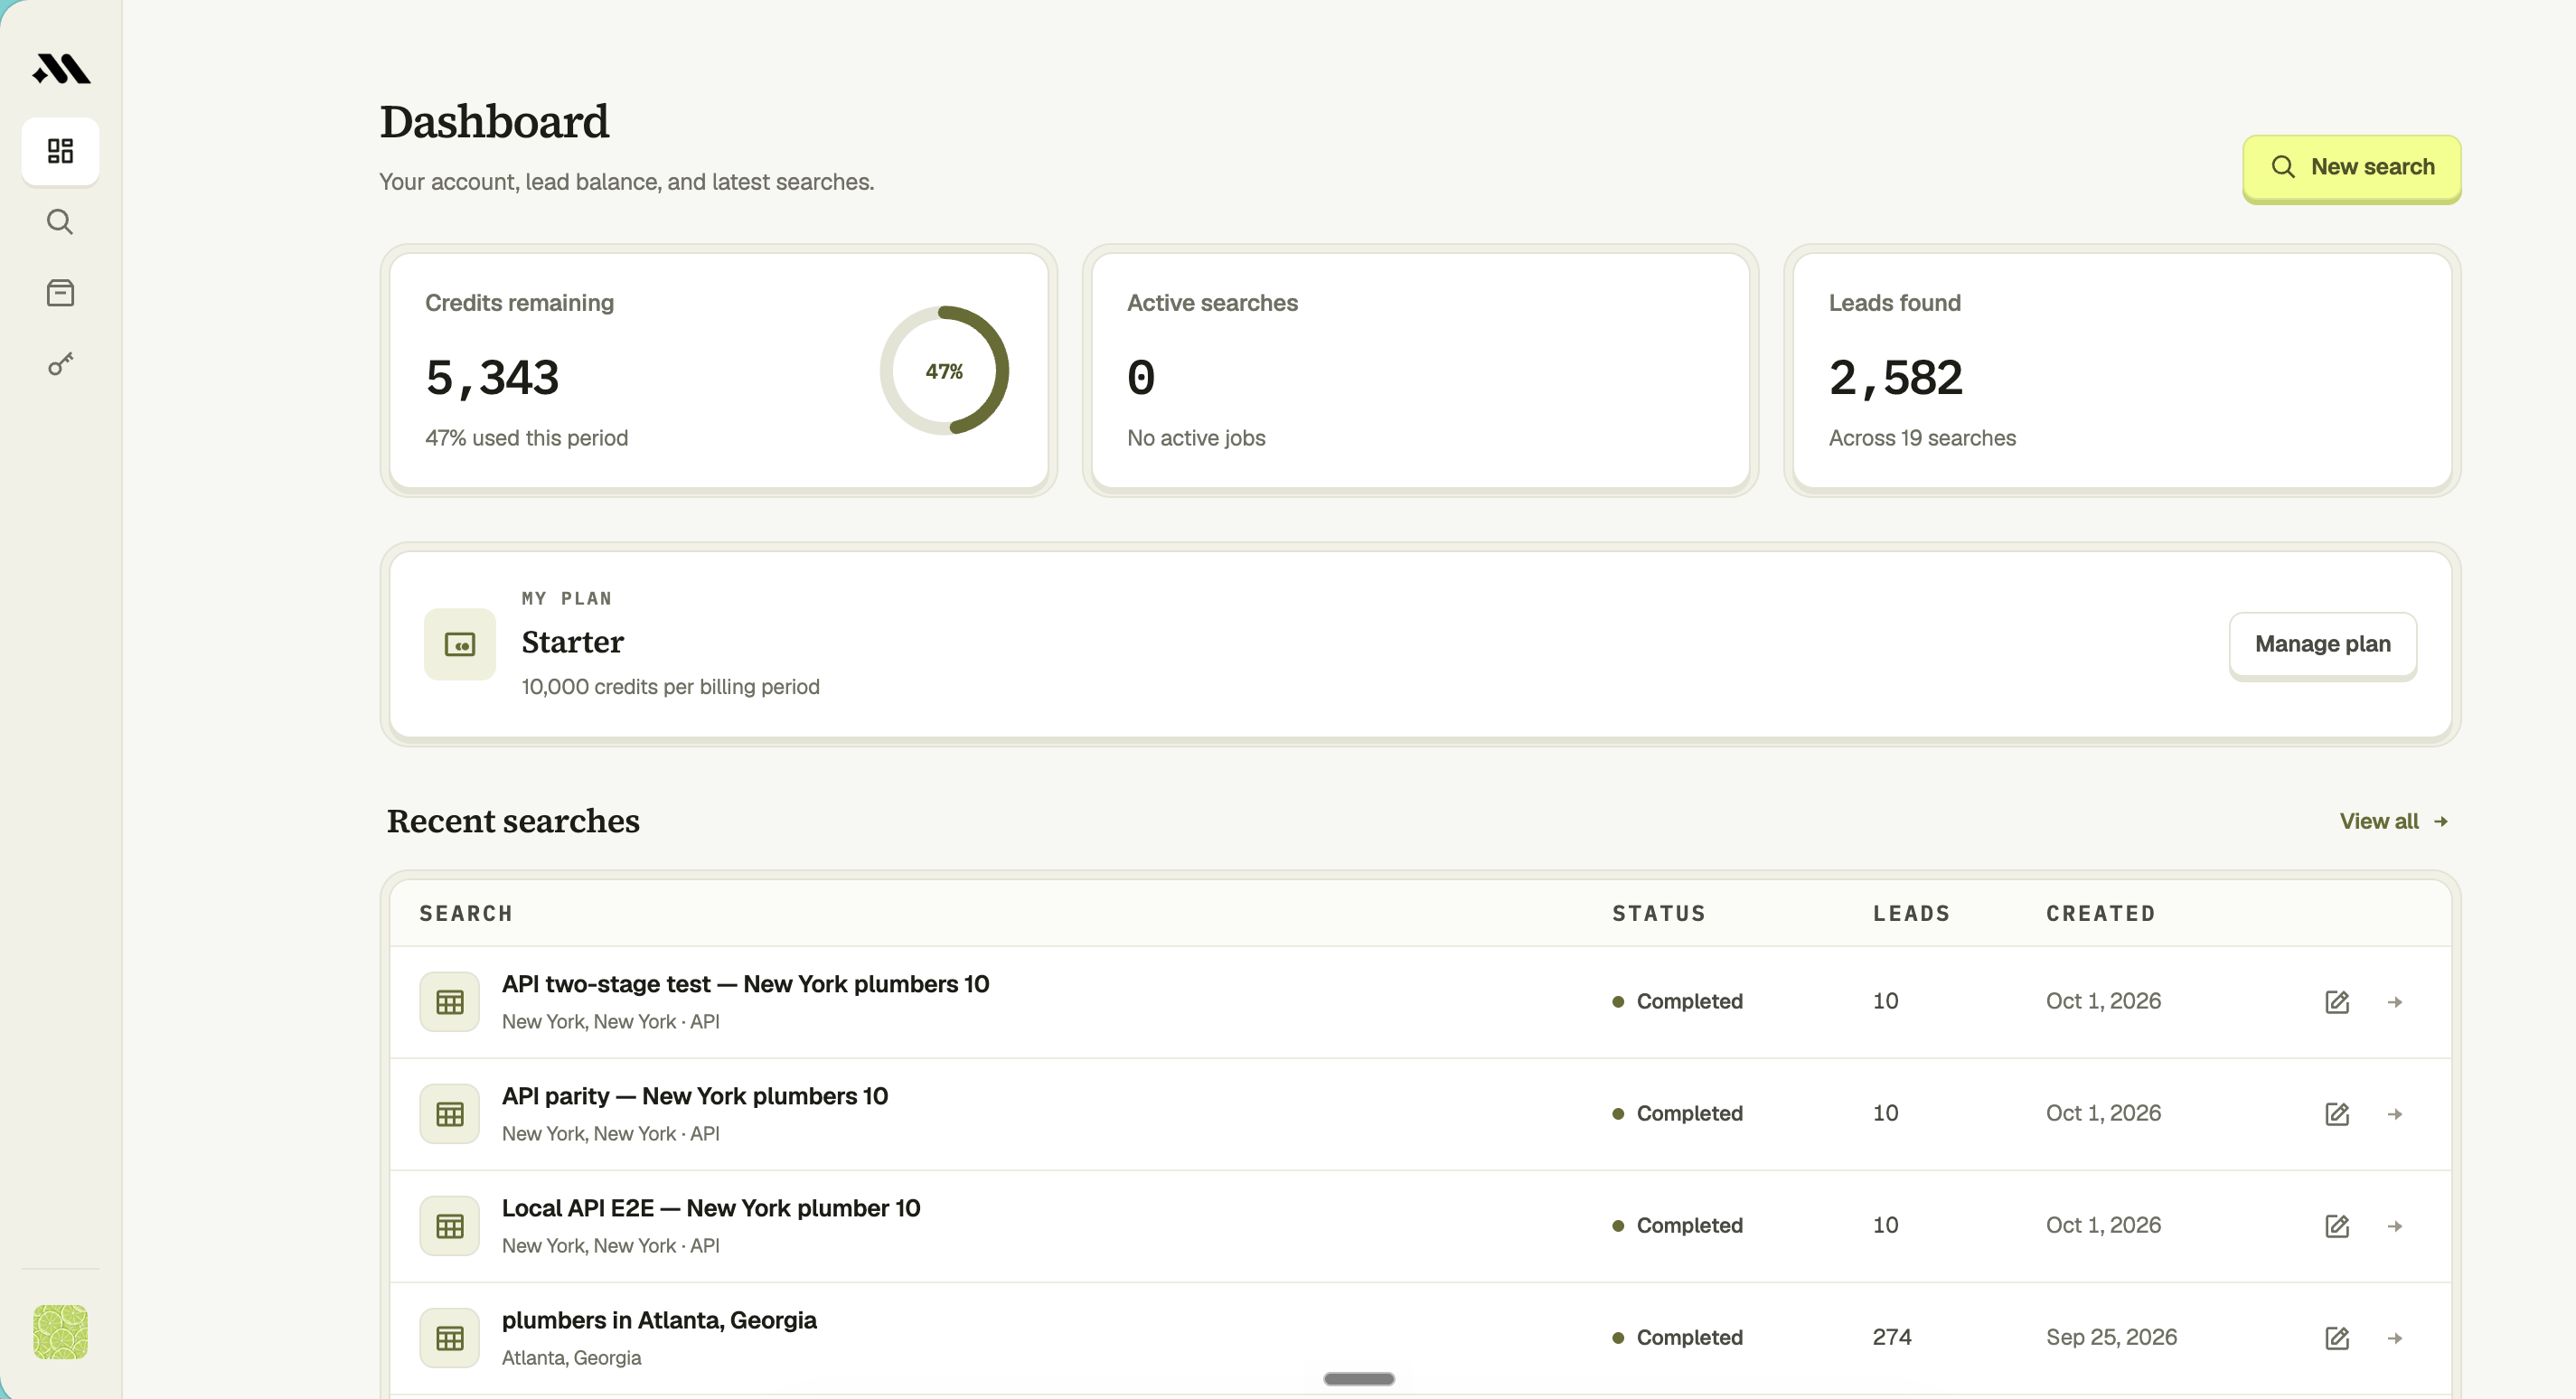
Task: Click the SEARCH column header
Action: [x=466, y=913]
